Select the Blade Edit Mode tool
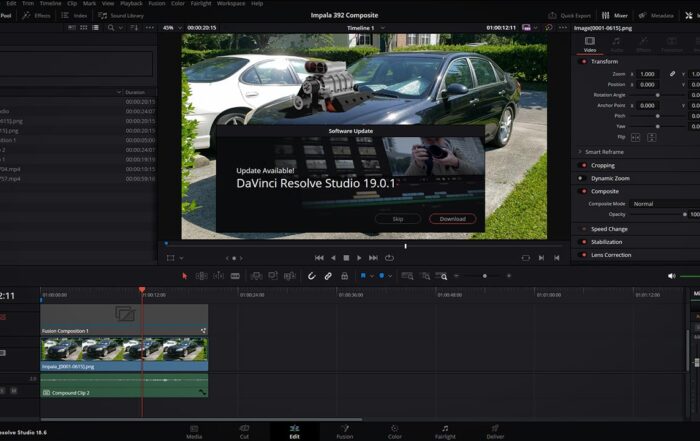This screenshot has height=441, width=700. click(x=235, y=276)
